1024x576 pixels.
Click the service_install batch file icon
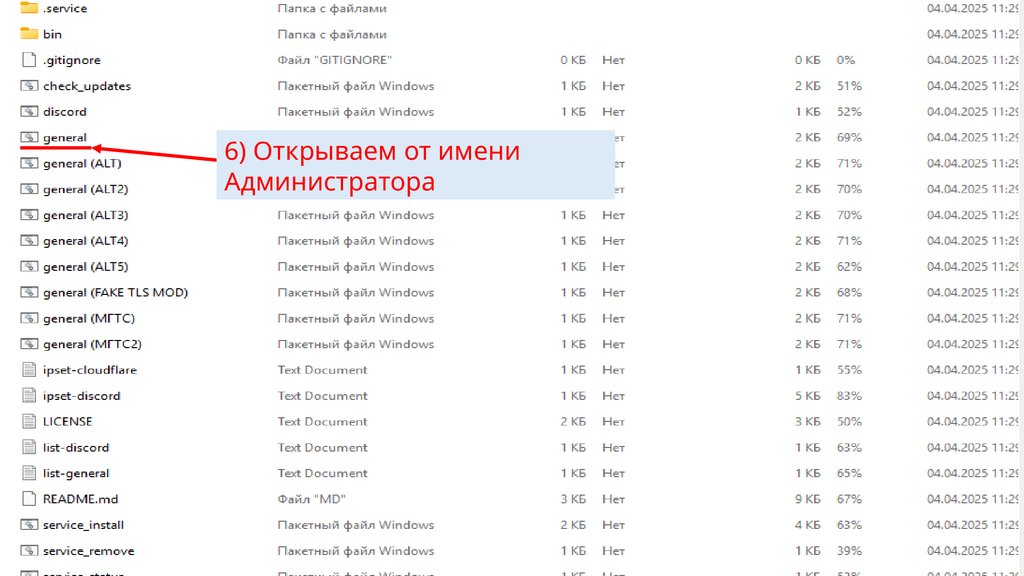click(x=29, y=525)
